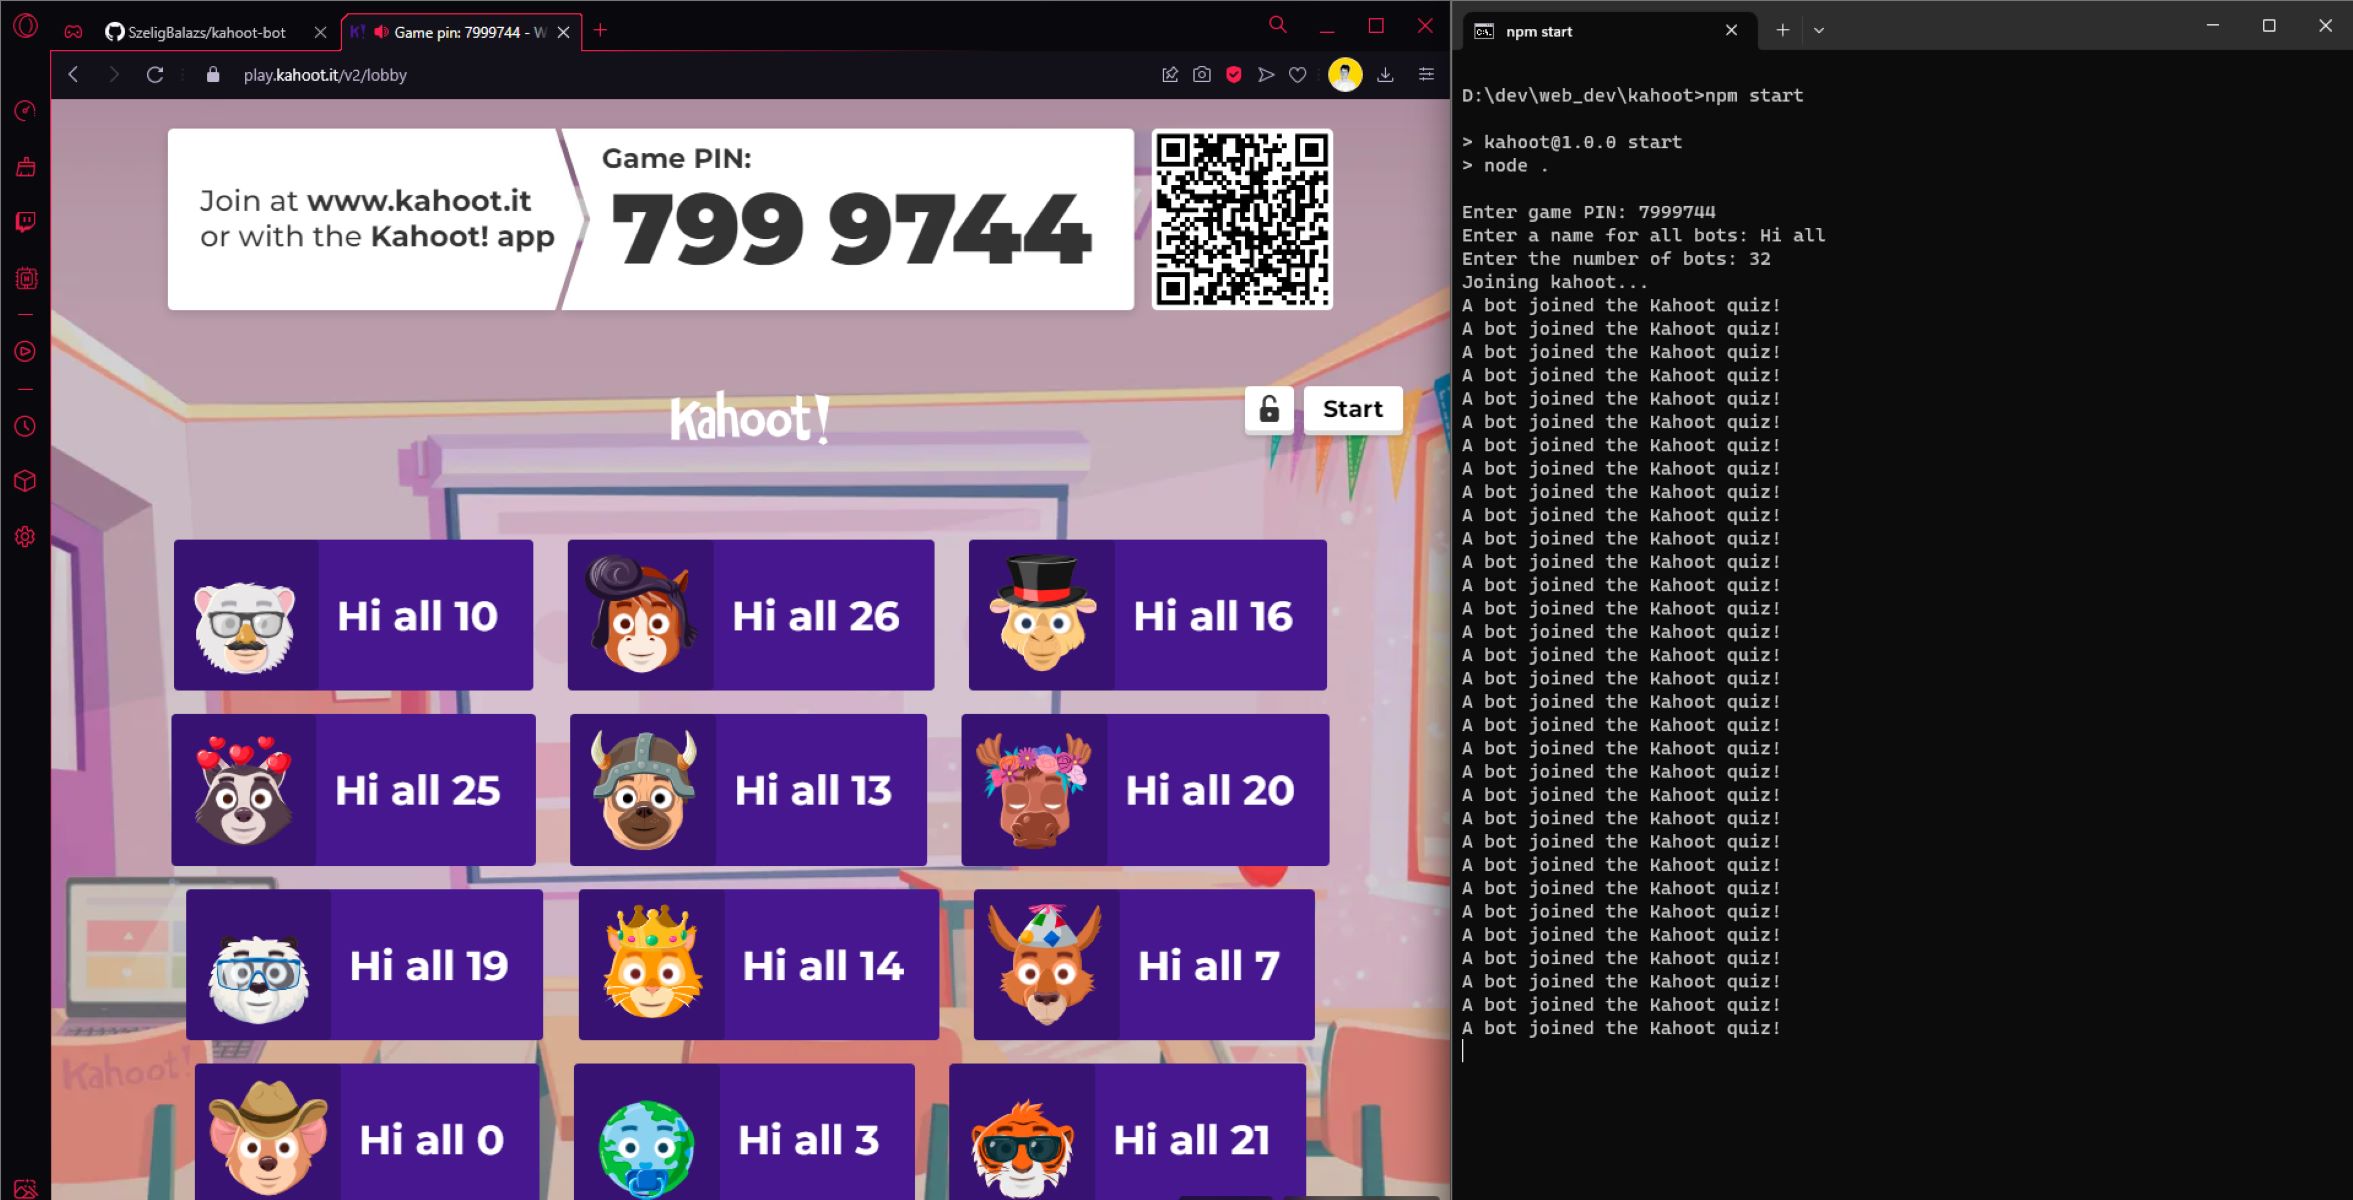
Task: Click player card Hi all 7
Action: (x=1144, y=965)
